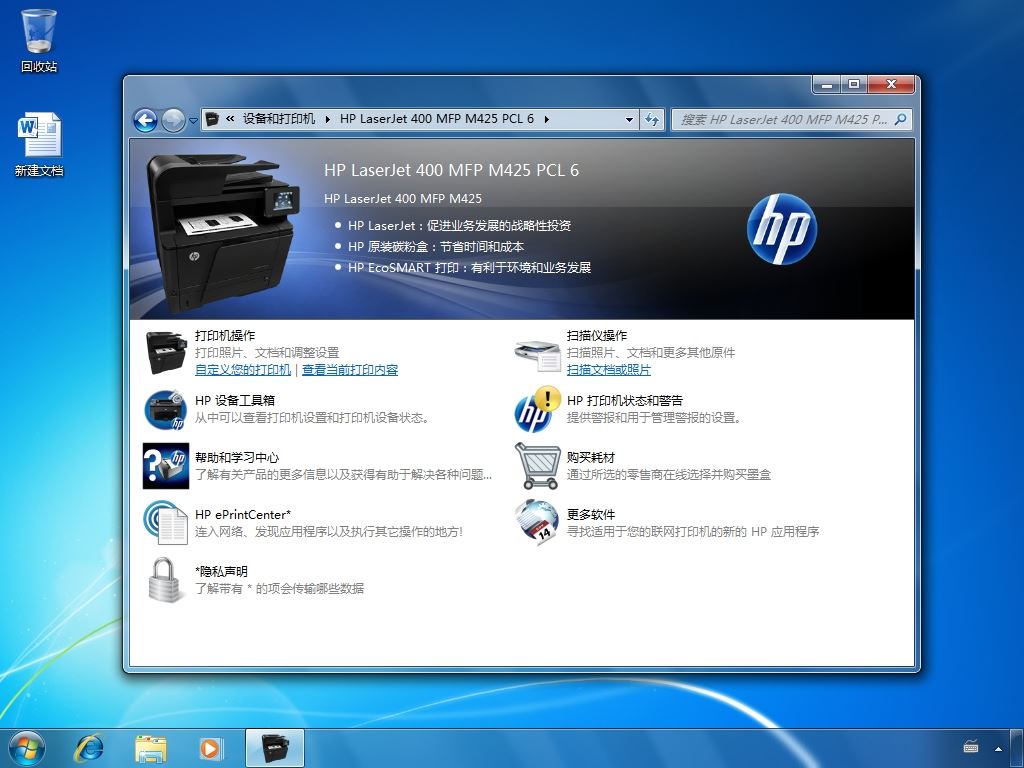This screenshot has width=1024, height=768.
Task: Minimize the printer window
Action: click(826, 84)
